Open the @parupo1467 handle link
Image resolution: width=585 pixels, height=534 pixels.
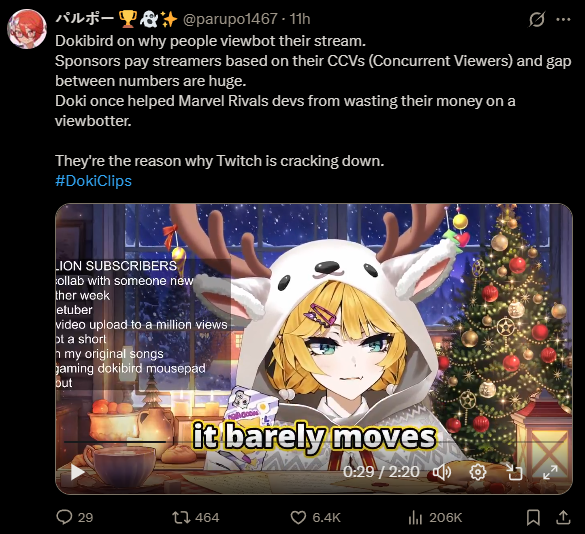[230, 19]
